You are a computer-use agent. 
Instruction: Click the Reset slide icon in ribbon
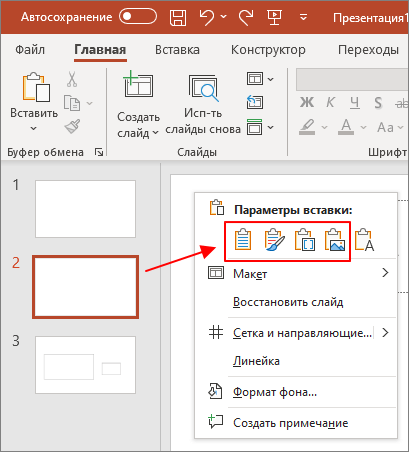coord(255,102)
